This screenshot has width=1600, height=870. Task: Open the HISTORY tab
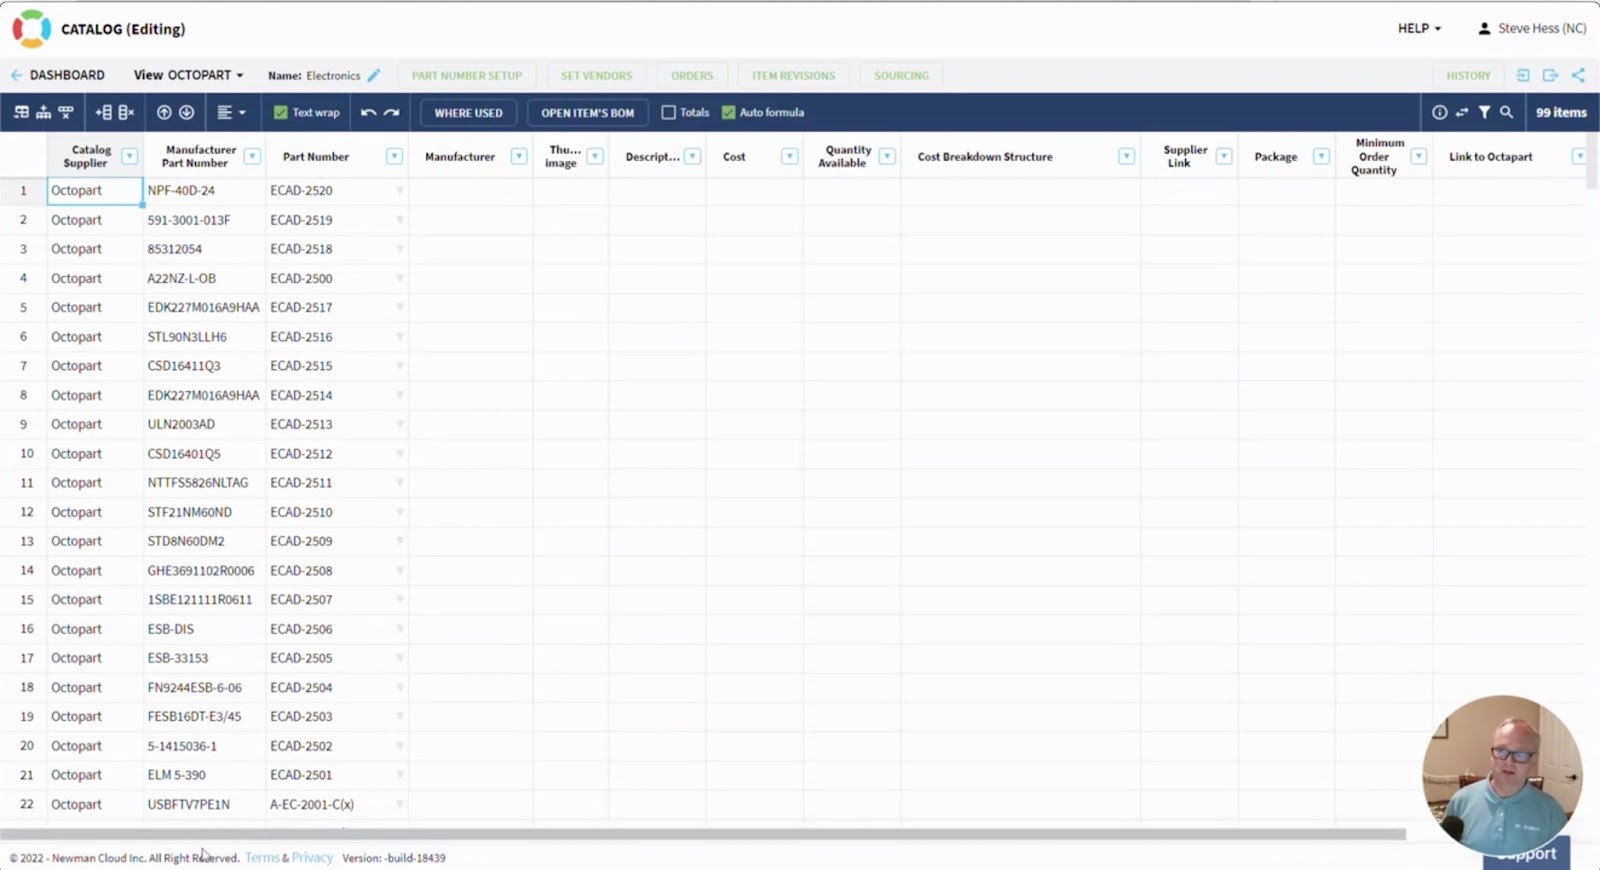pos(1468,76)
